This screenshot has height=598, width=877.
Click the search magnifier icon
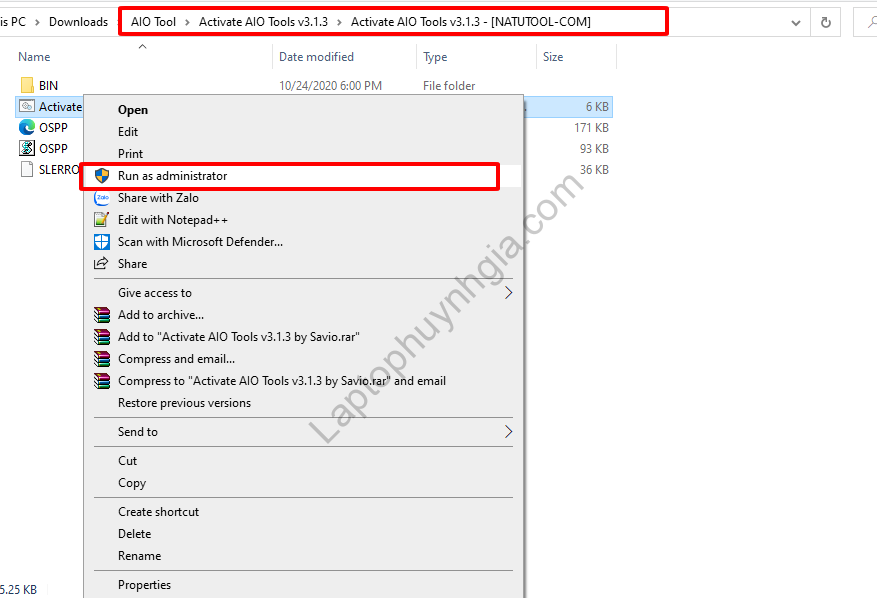(x=871, y=22)
